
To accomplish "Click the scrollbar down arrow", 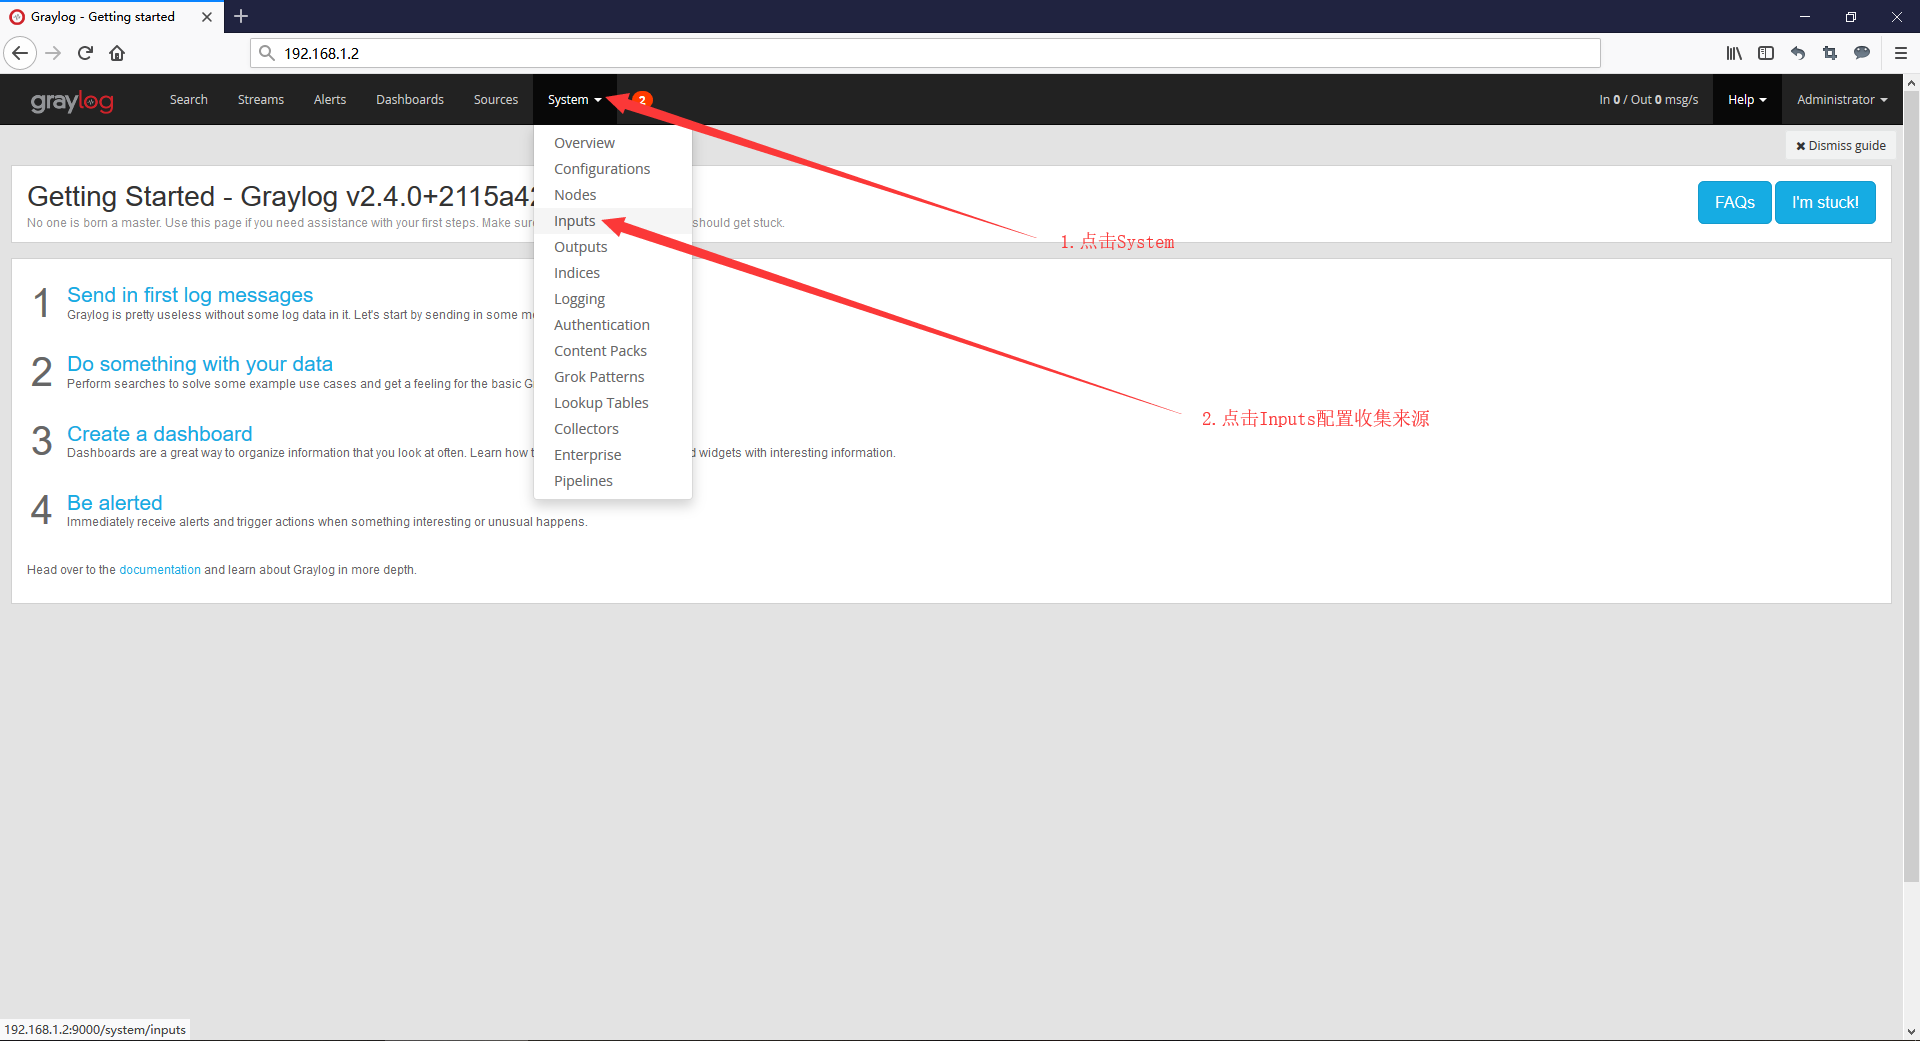I will pyautogui.click(x=1911, y=1031).
